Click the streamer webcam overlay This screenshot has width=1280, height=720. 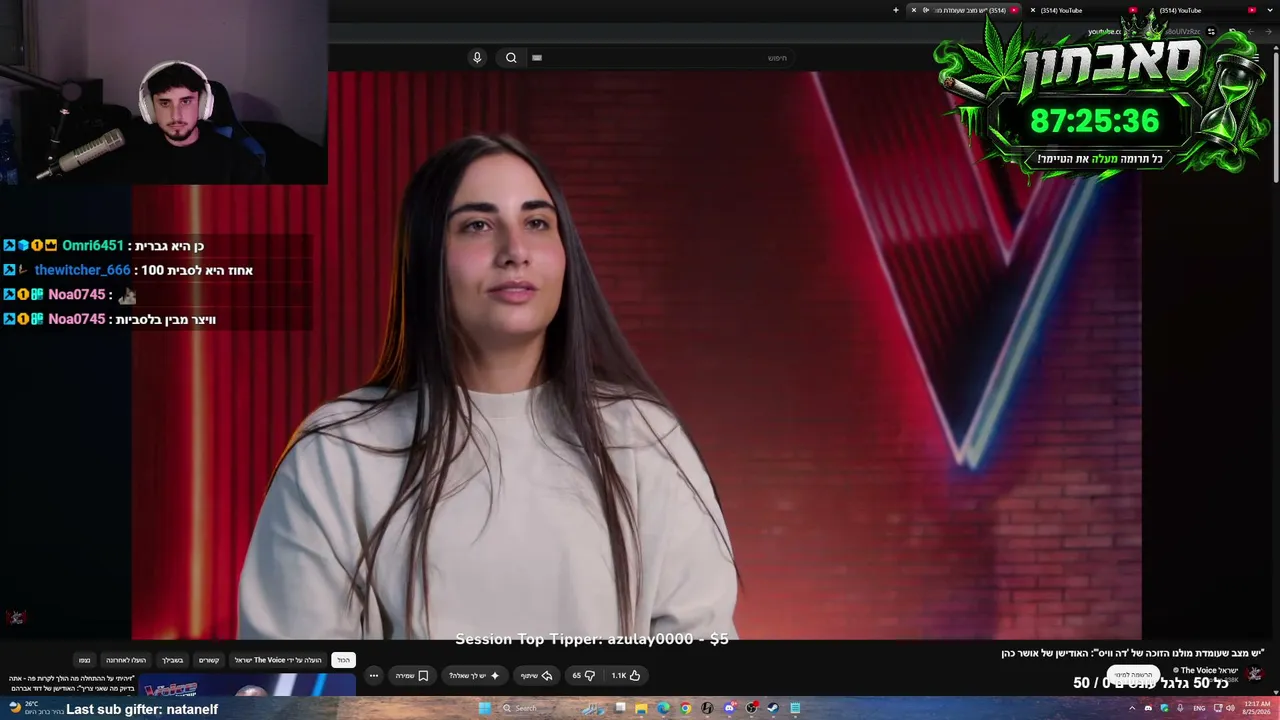point(164,93)
